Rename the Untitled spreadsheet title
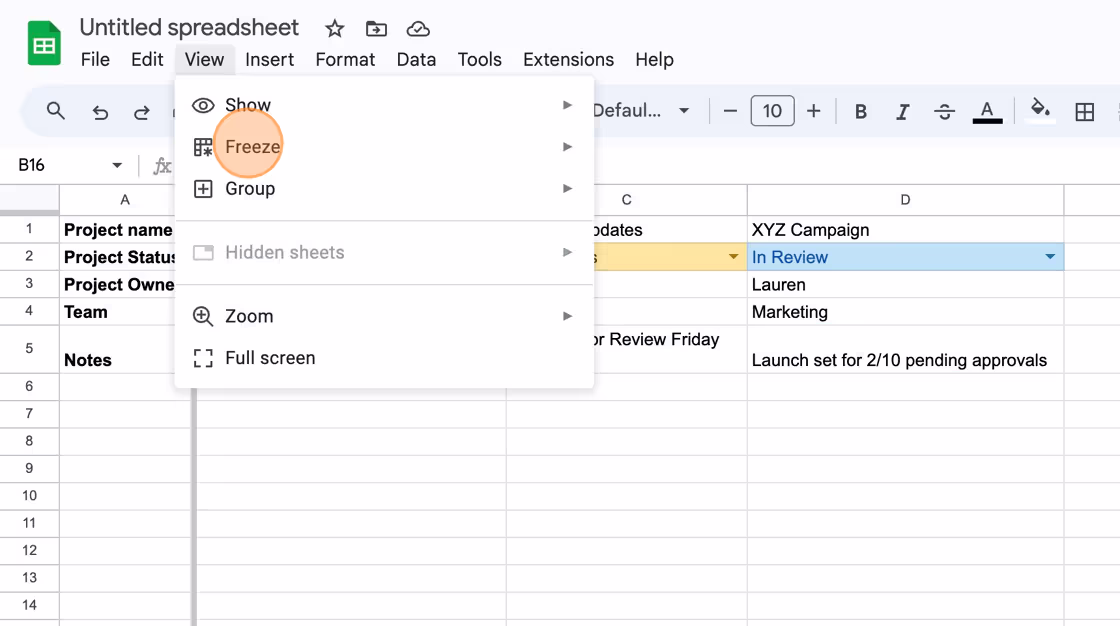The height and width of the screenshot is (626, 1120). (x=189, y=28)
